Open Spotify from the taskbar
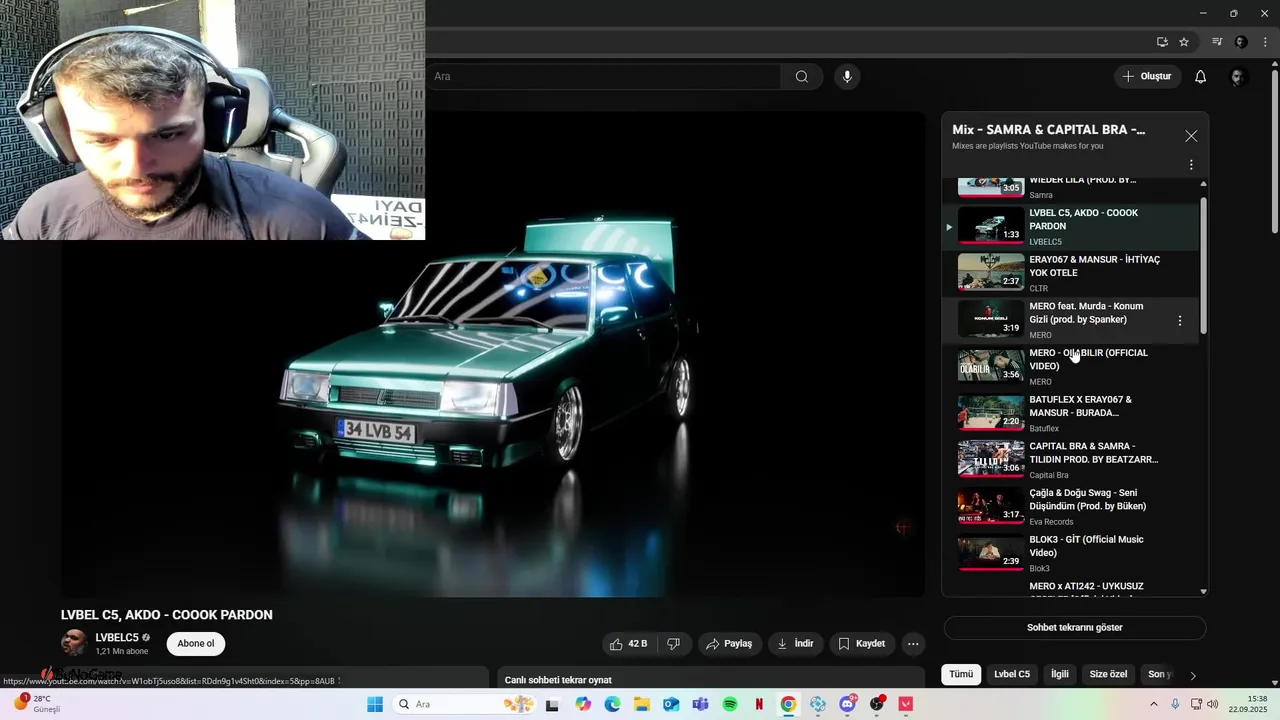The width and height of the screenshot is (1280, 720). tap(730, 704)
